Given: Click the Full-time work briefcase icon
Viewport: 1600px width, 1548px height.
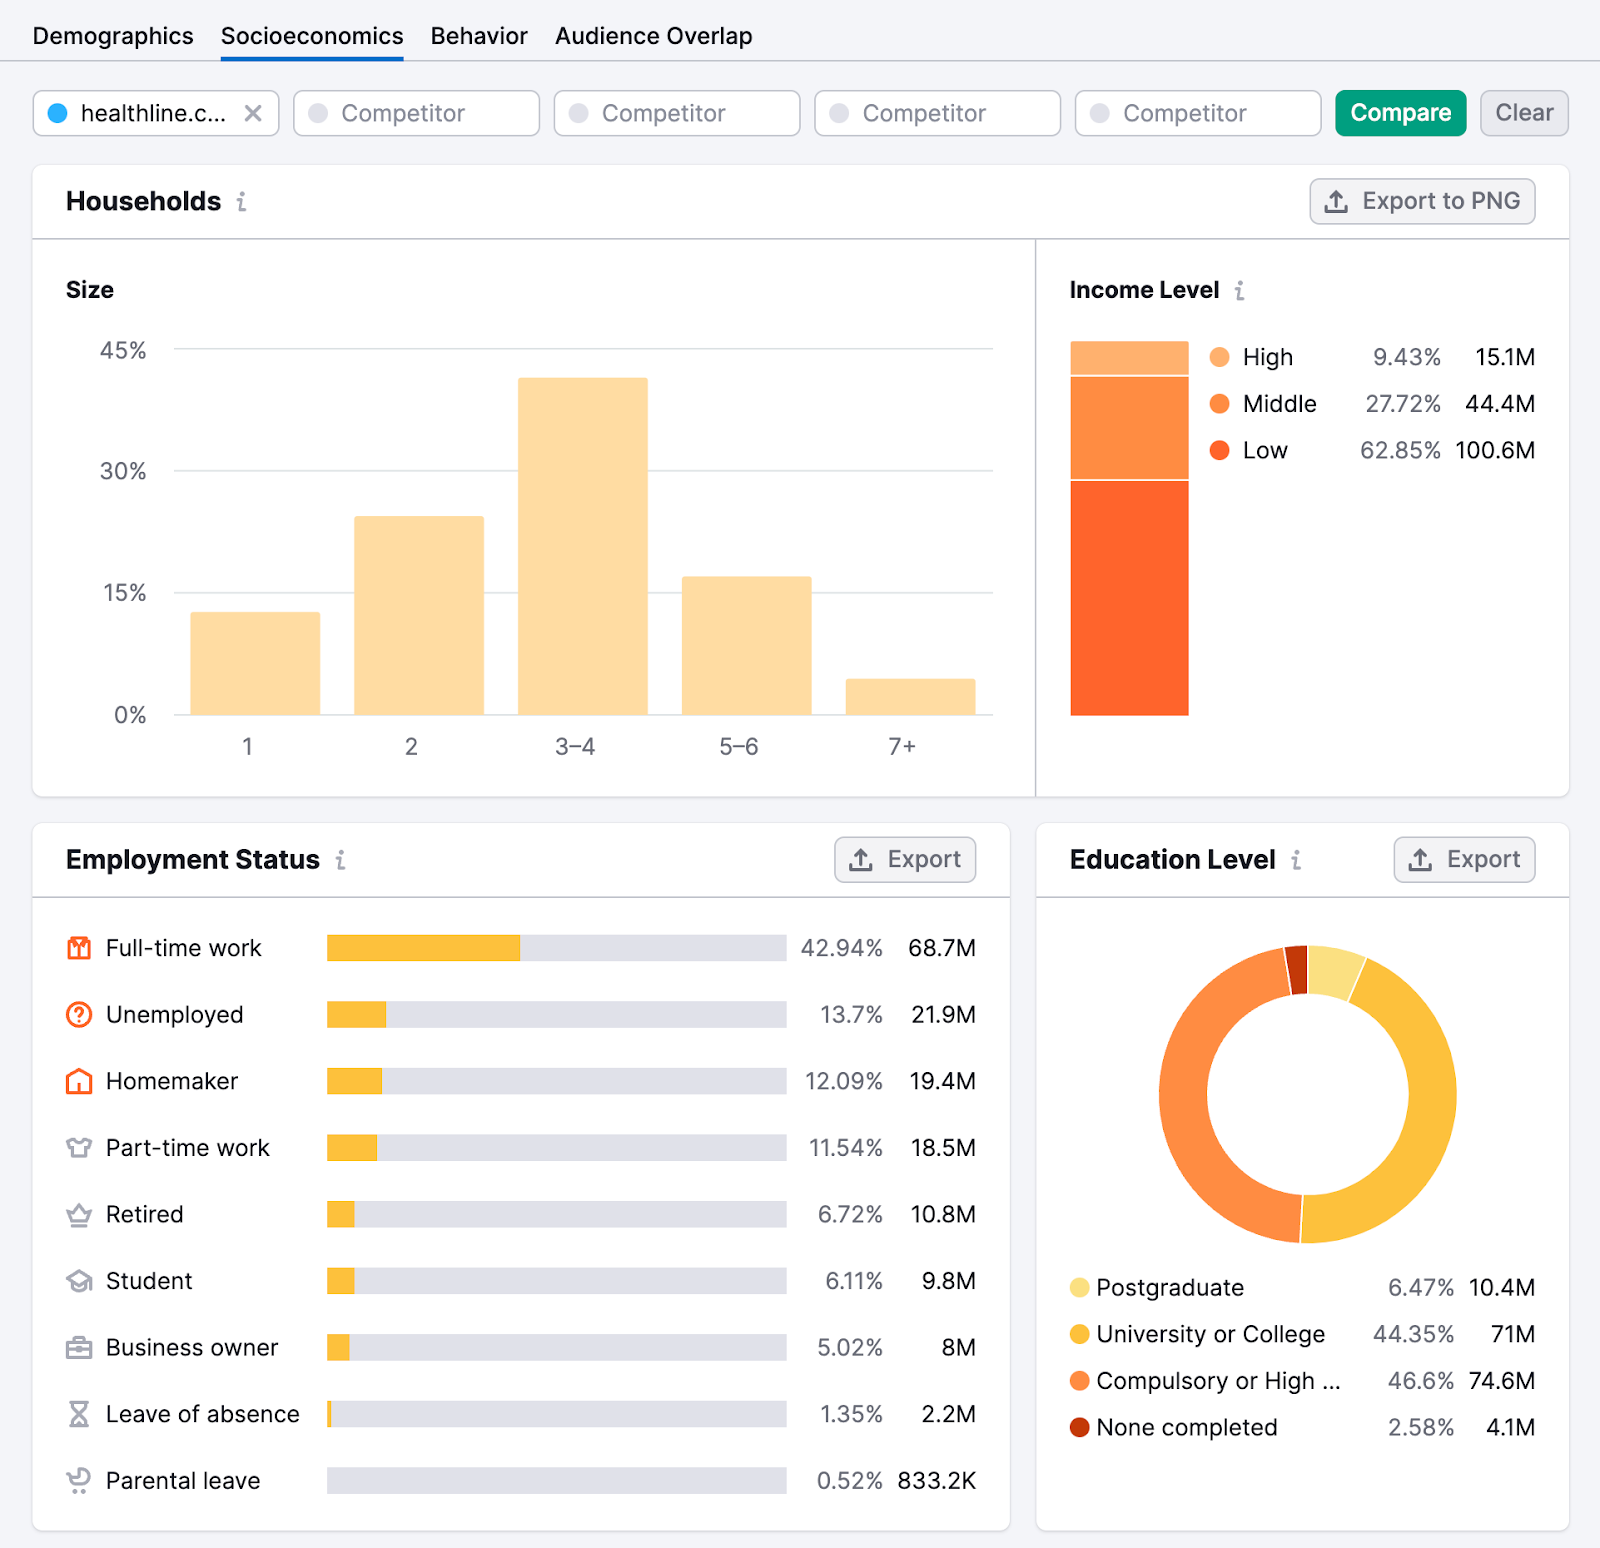Looking at the screenshot, I should point(79,947).
